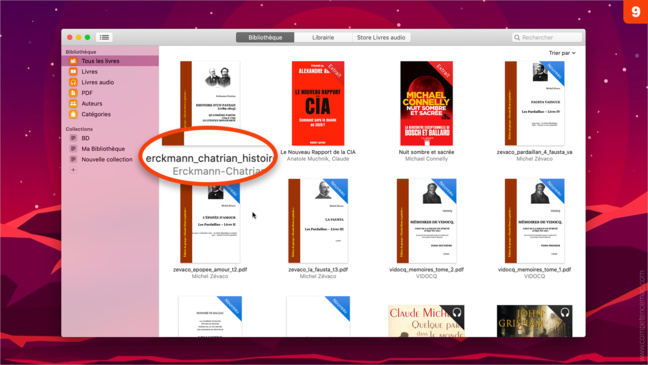Toggle the list view toolbar button
The width and height of the screenshot is (648, 365).
coord(104,37)
